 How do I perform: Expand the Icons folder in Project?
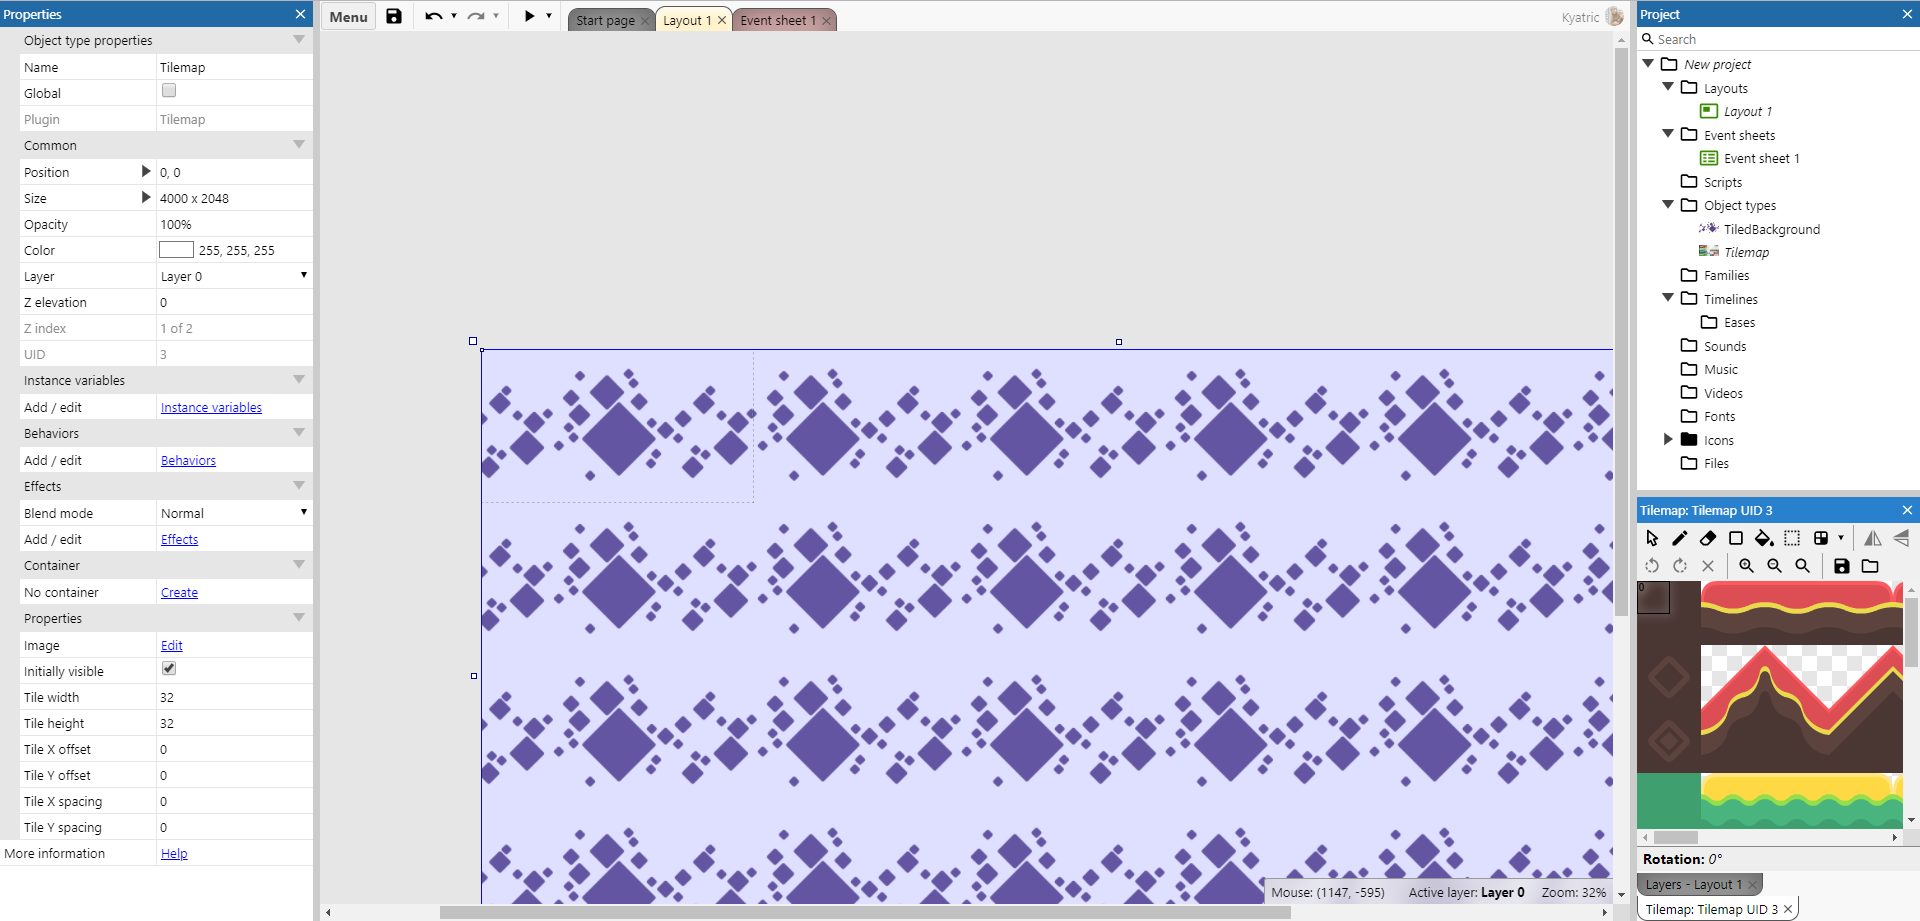pyautogui.click(x=1668, y=439)
